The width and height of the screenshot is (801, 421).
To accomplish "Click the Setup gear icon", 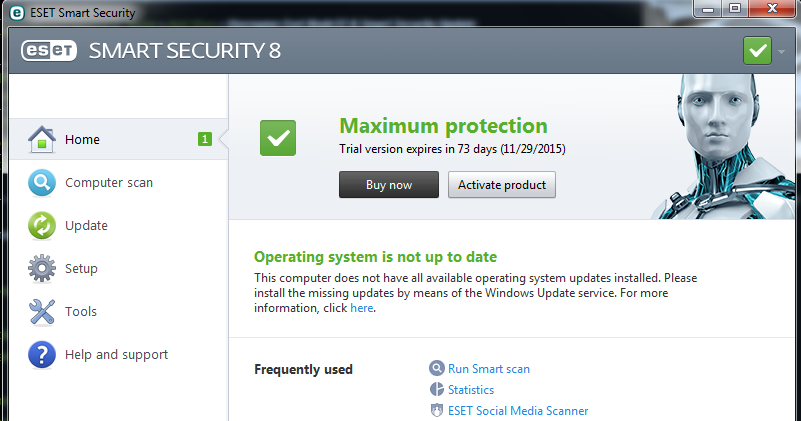I will 42,268.
